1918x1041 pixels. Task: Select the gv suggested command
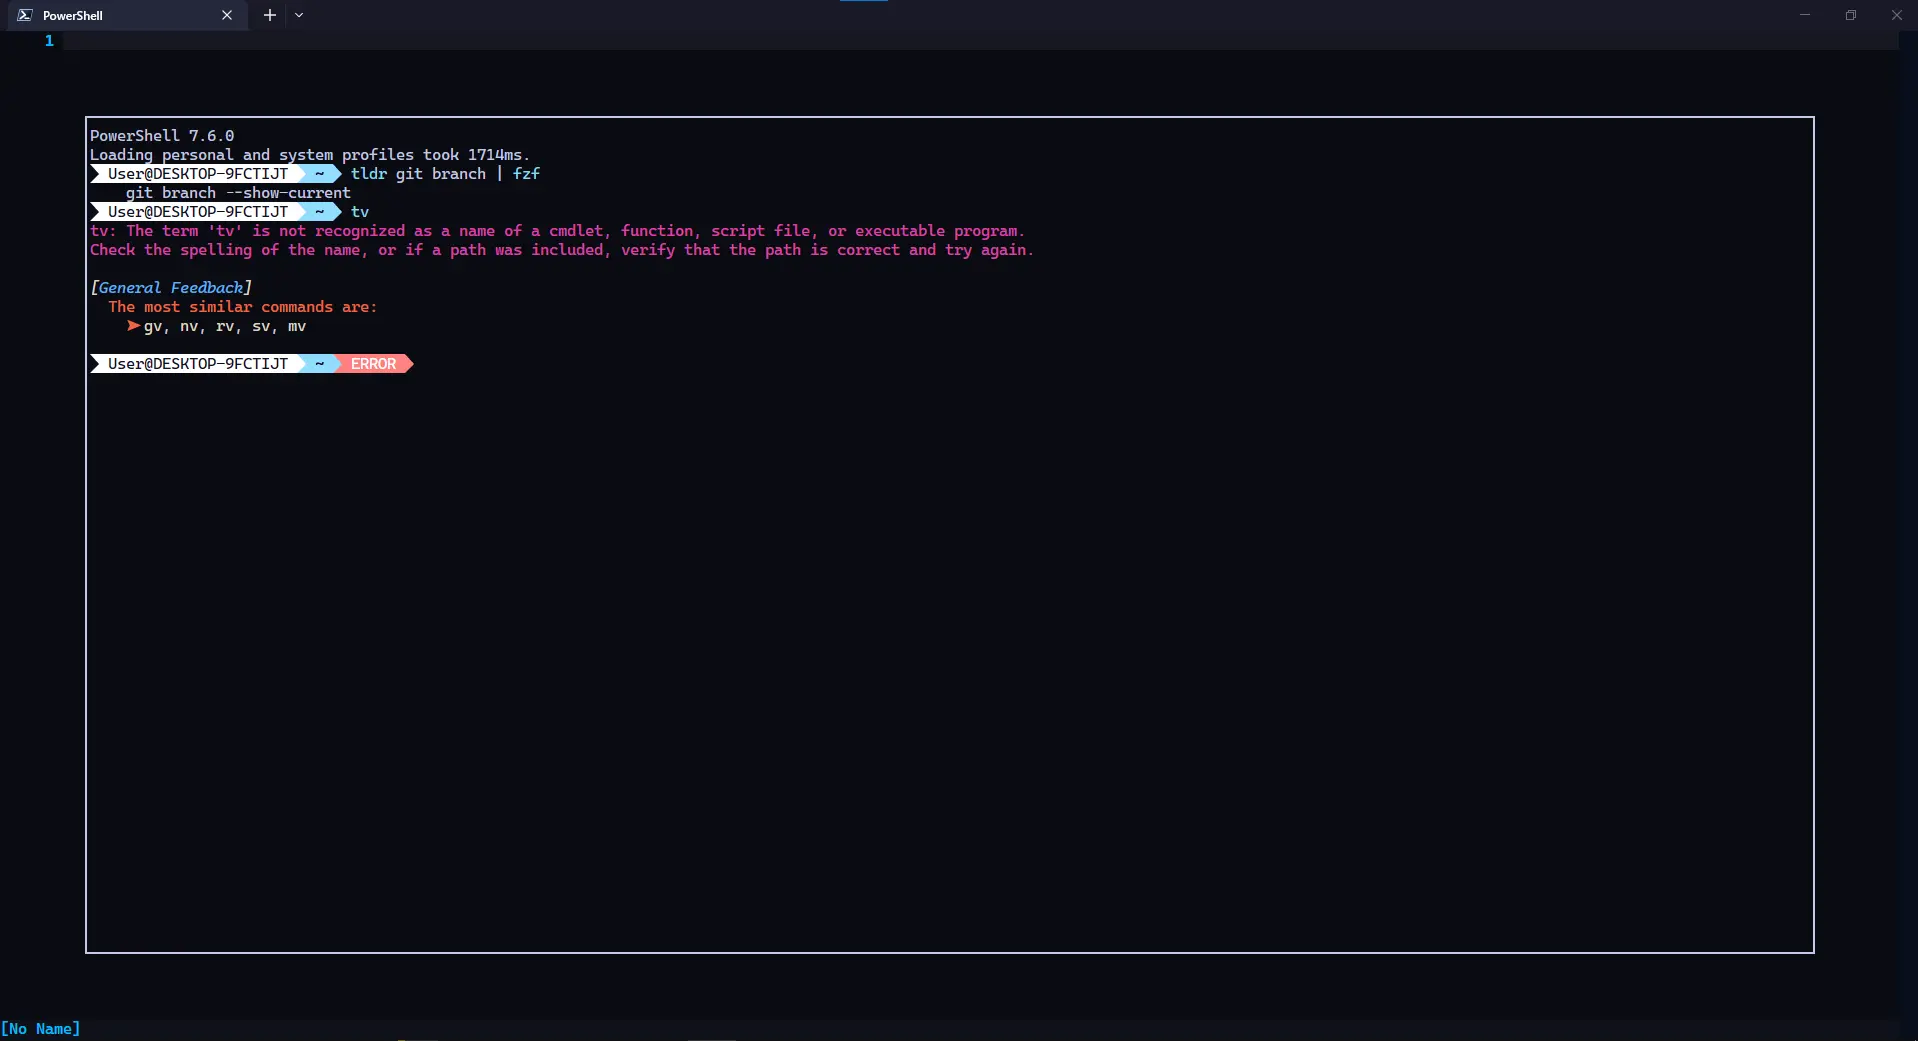point(152,327)
